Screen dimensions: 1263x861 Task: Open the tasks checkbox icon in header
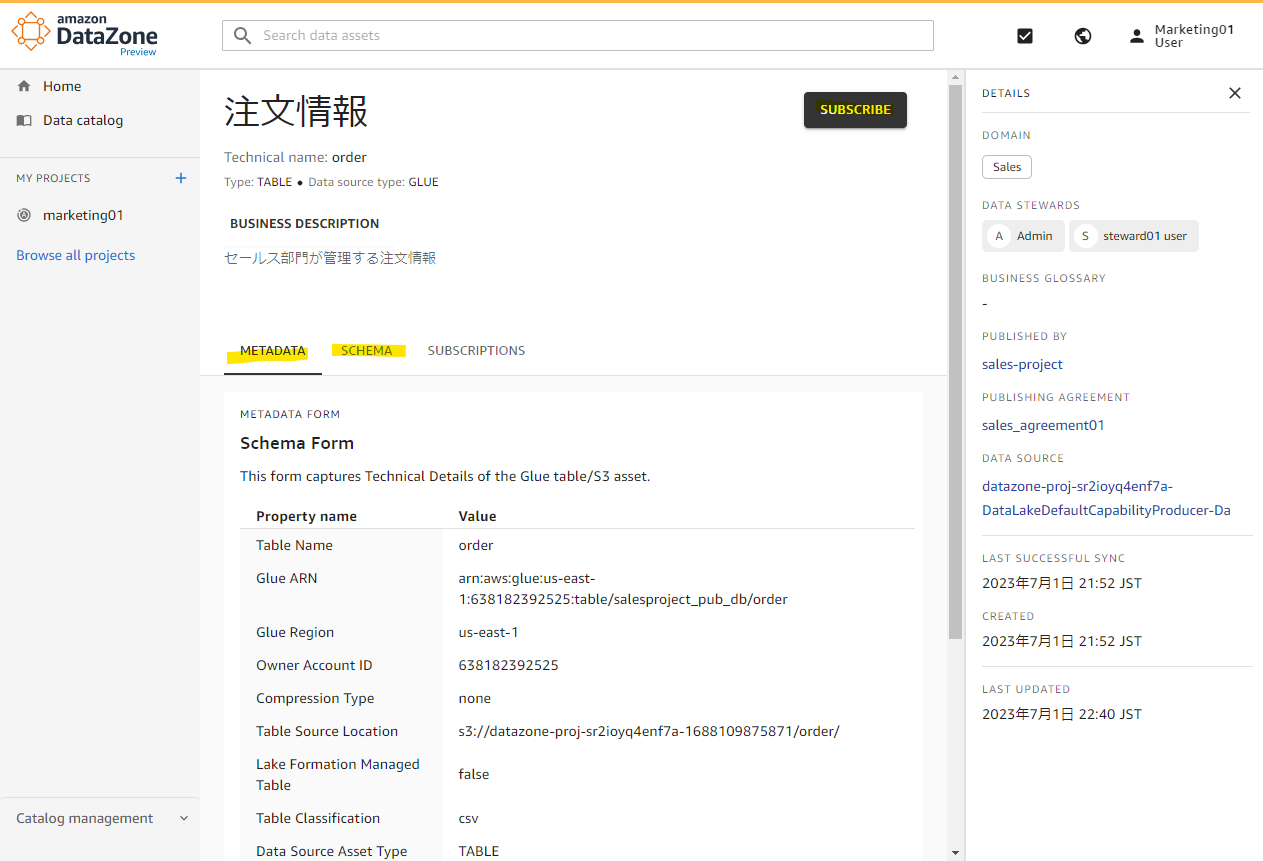1025,36
